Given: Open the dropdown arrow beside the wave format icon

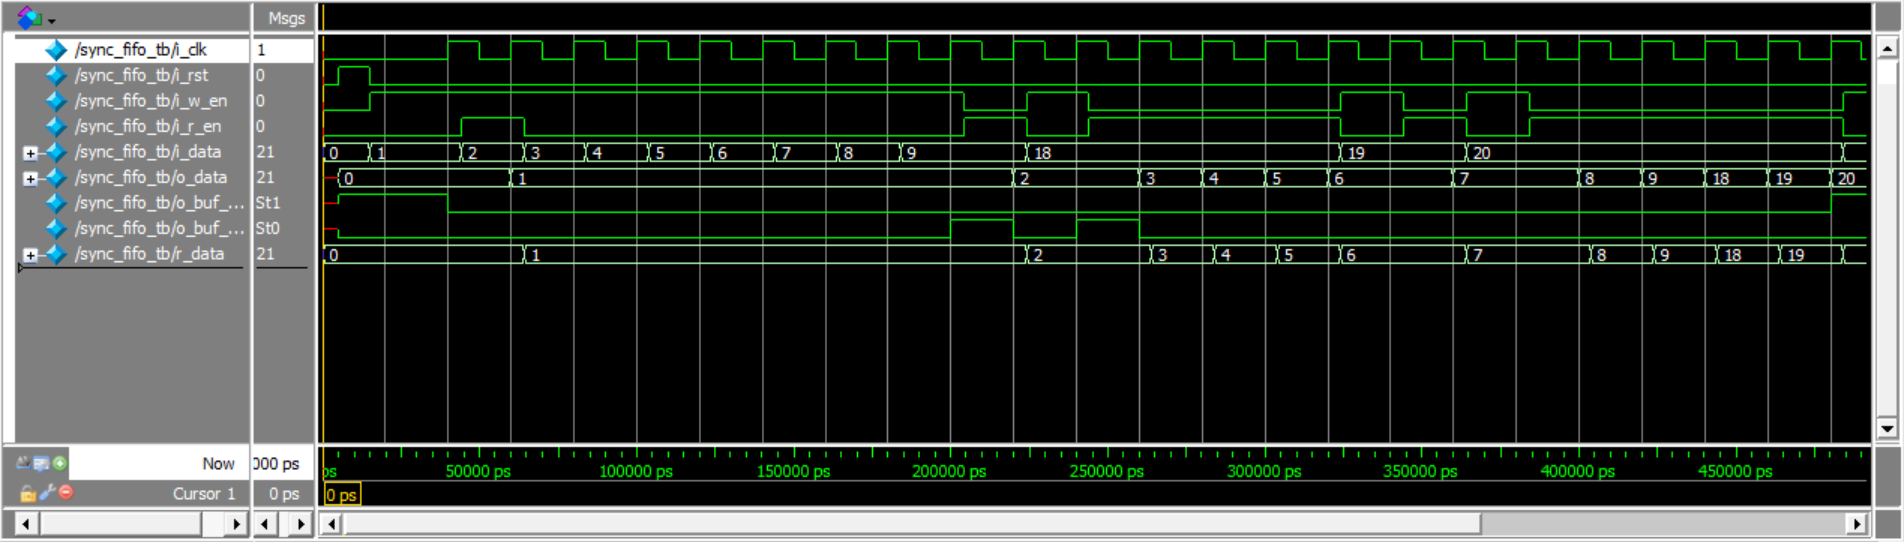Looking at the screenshot, I should coord(51,20).
